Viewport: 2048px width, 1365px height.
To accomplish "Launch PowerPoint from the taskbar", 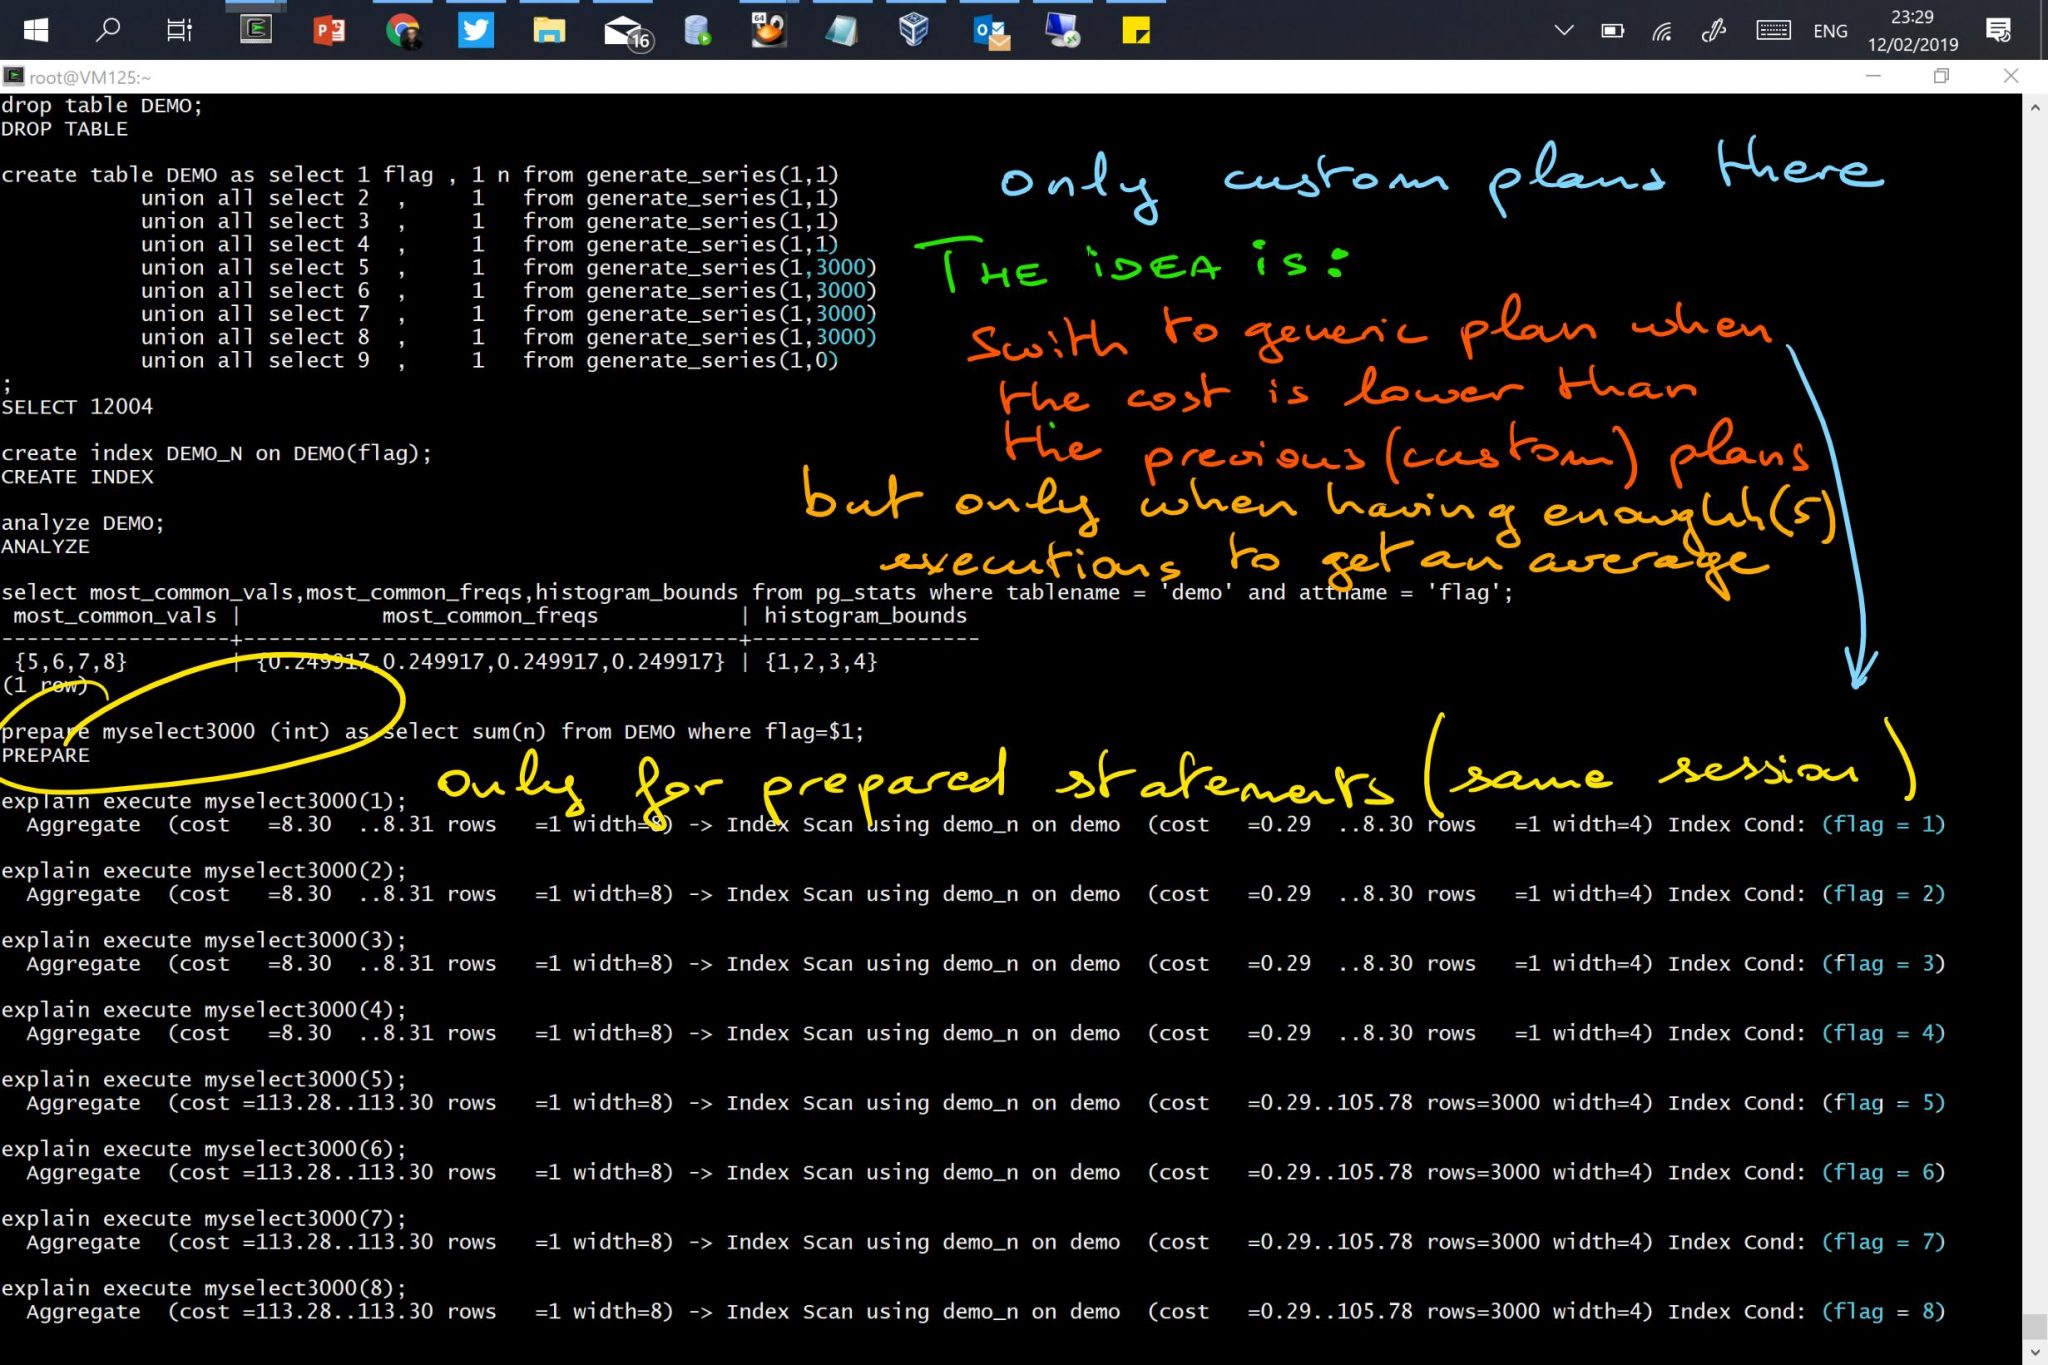I will coord(330,30).
